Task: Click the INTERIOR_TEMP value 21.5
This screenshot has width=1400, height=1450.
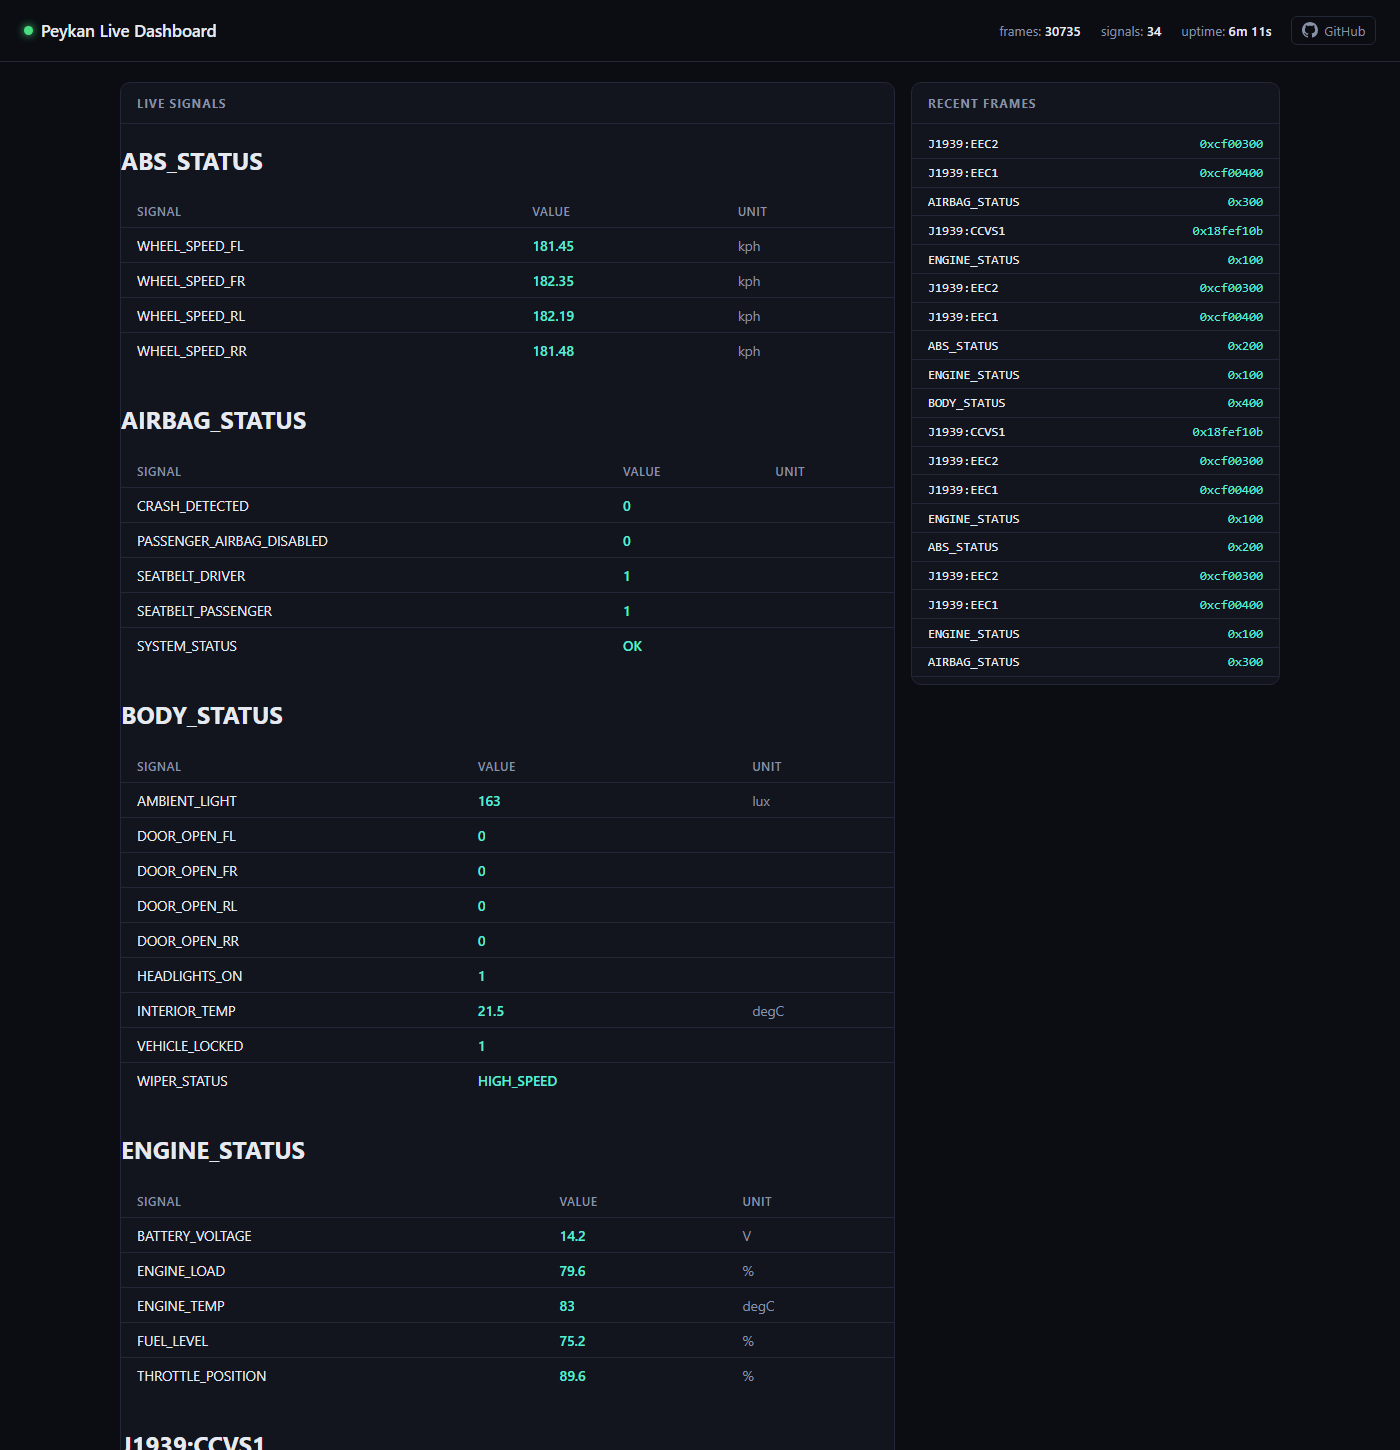Action: coord(491,1011)
